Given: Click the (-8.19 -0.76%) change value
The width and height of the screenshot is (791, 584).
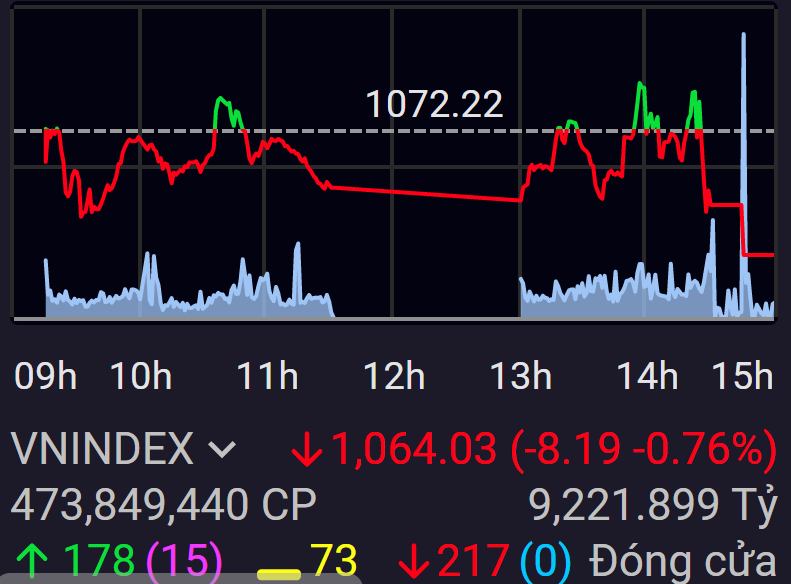Looking at the screenshot, I should pyautogui.click(x=643, y=450).
